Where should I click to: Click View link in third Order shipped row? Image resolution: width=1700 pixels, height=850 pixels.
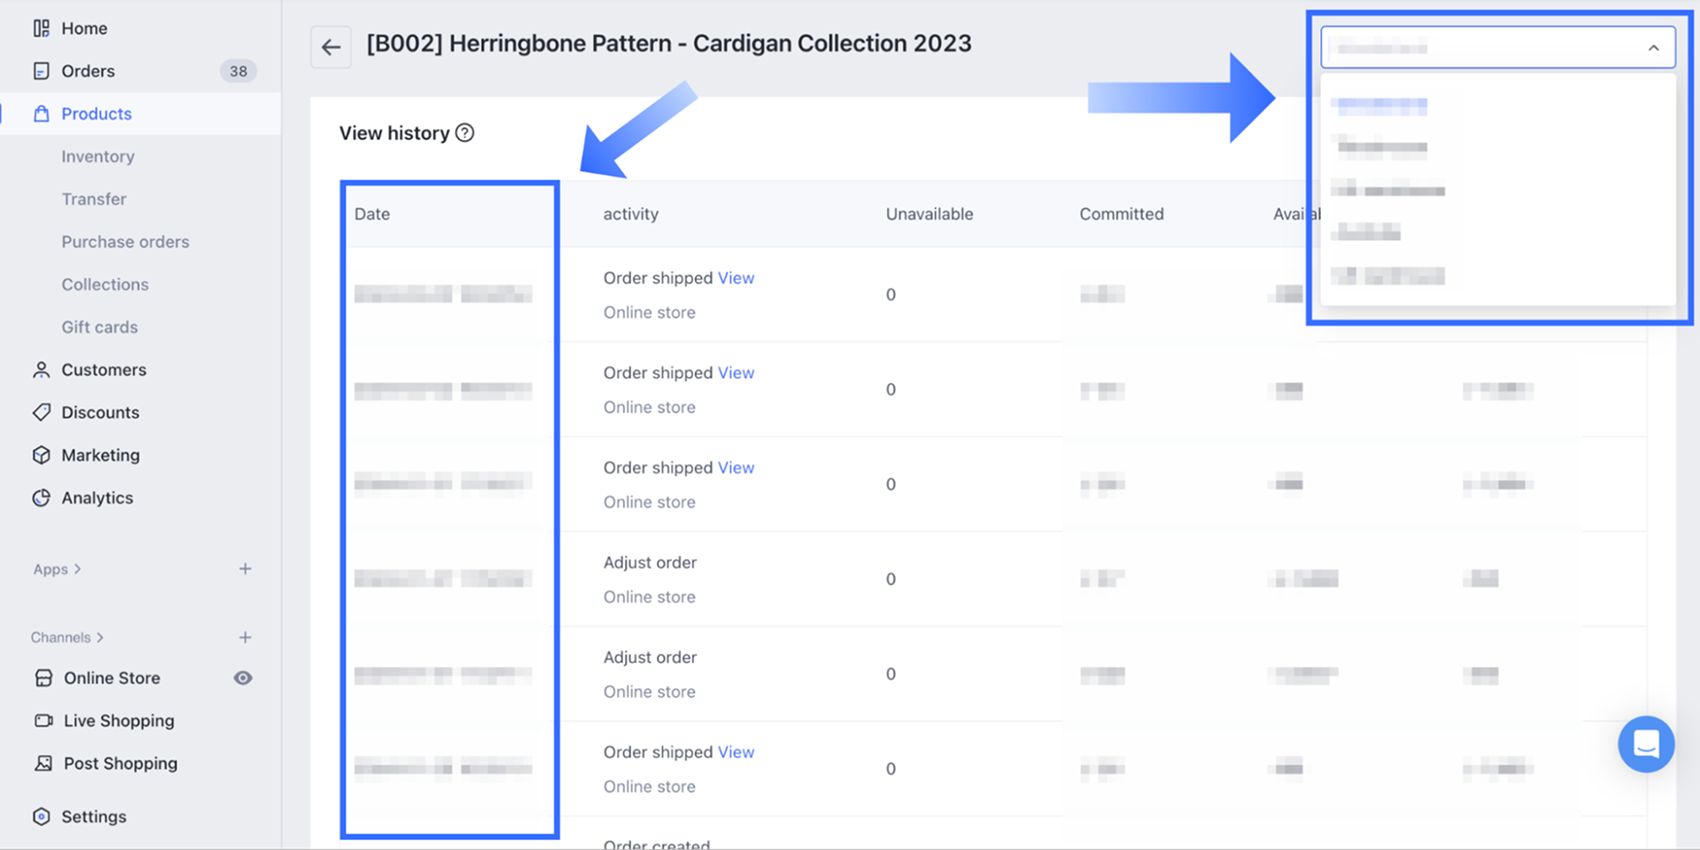pyautogui.click(x=736, y=468)
